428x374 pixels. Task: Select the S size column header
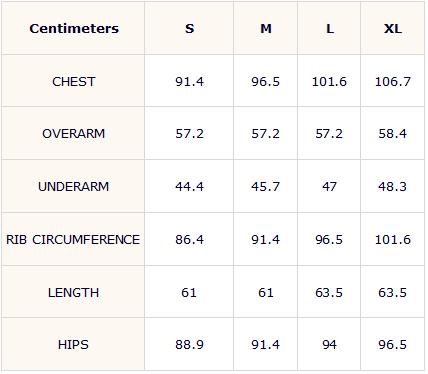(189, 28)
